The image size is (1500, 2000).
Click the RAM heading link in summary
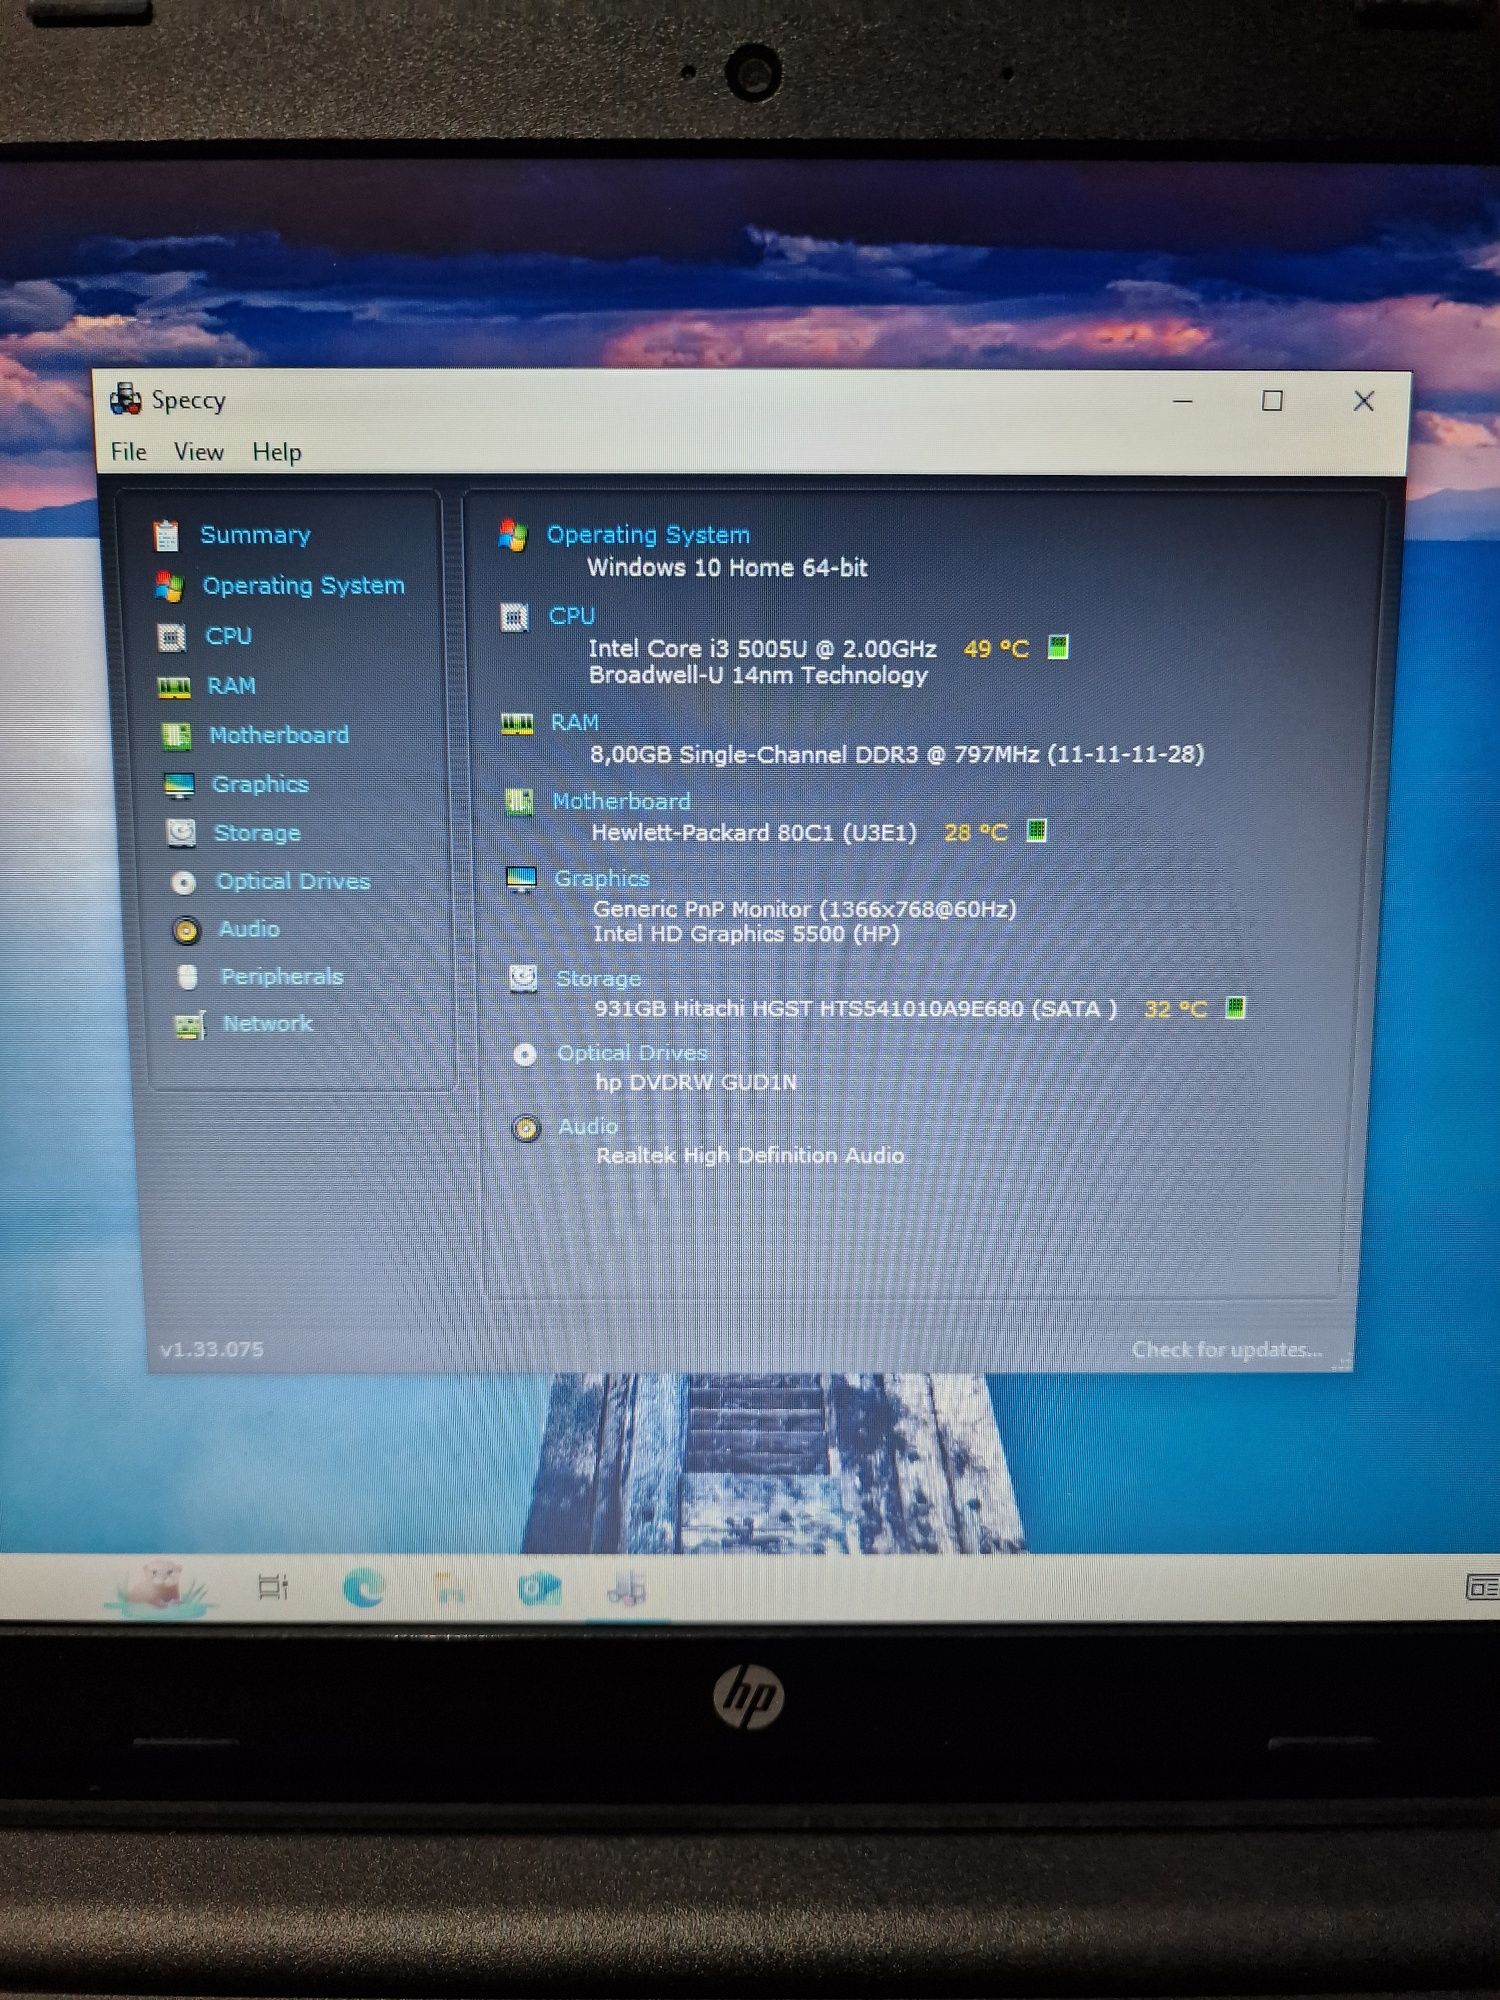click(575, 722)
